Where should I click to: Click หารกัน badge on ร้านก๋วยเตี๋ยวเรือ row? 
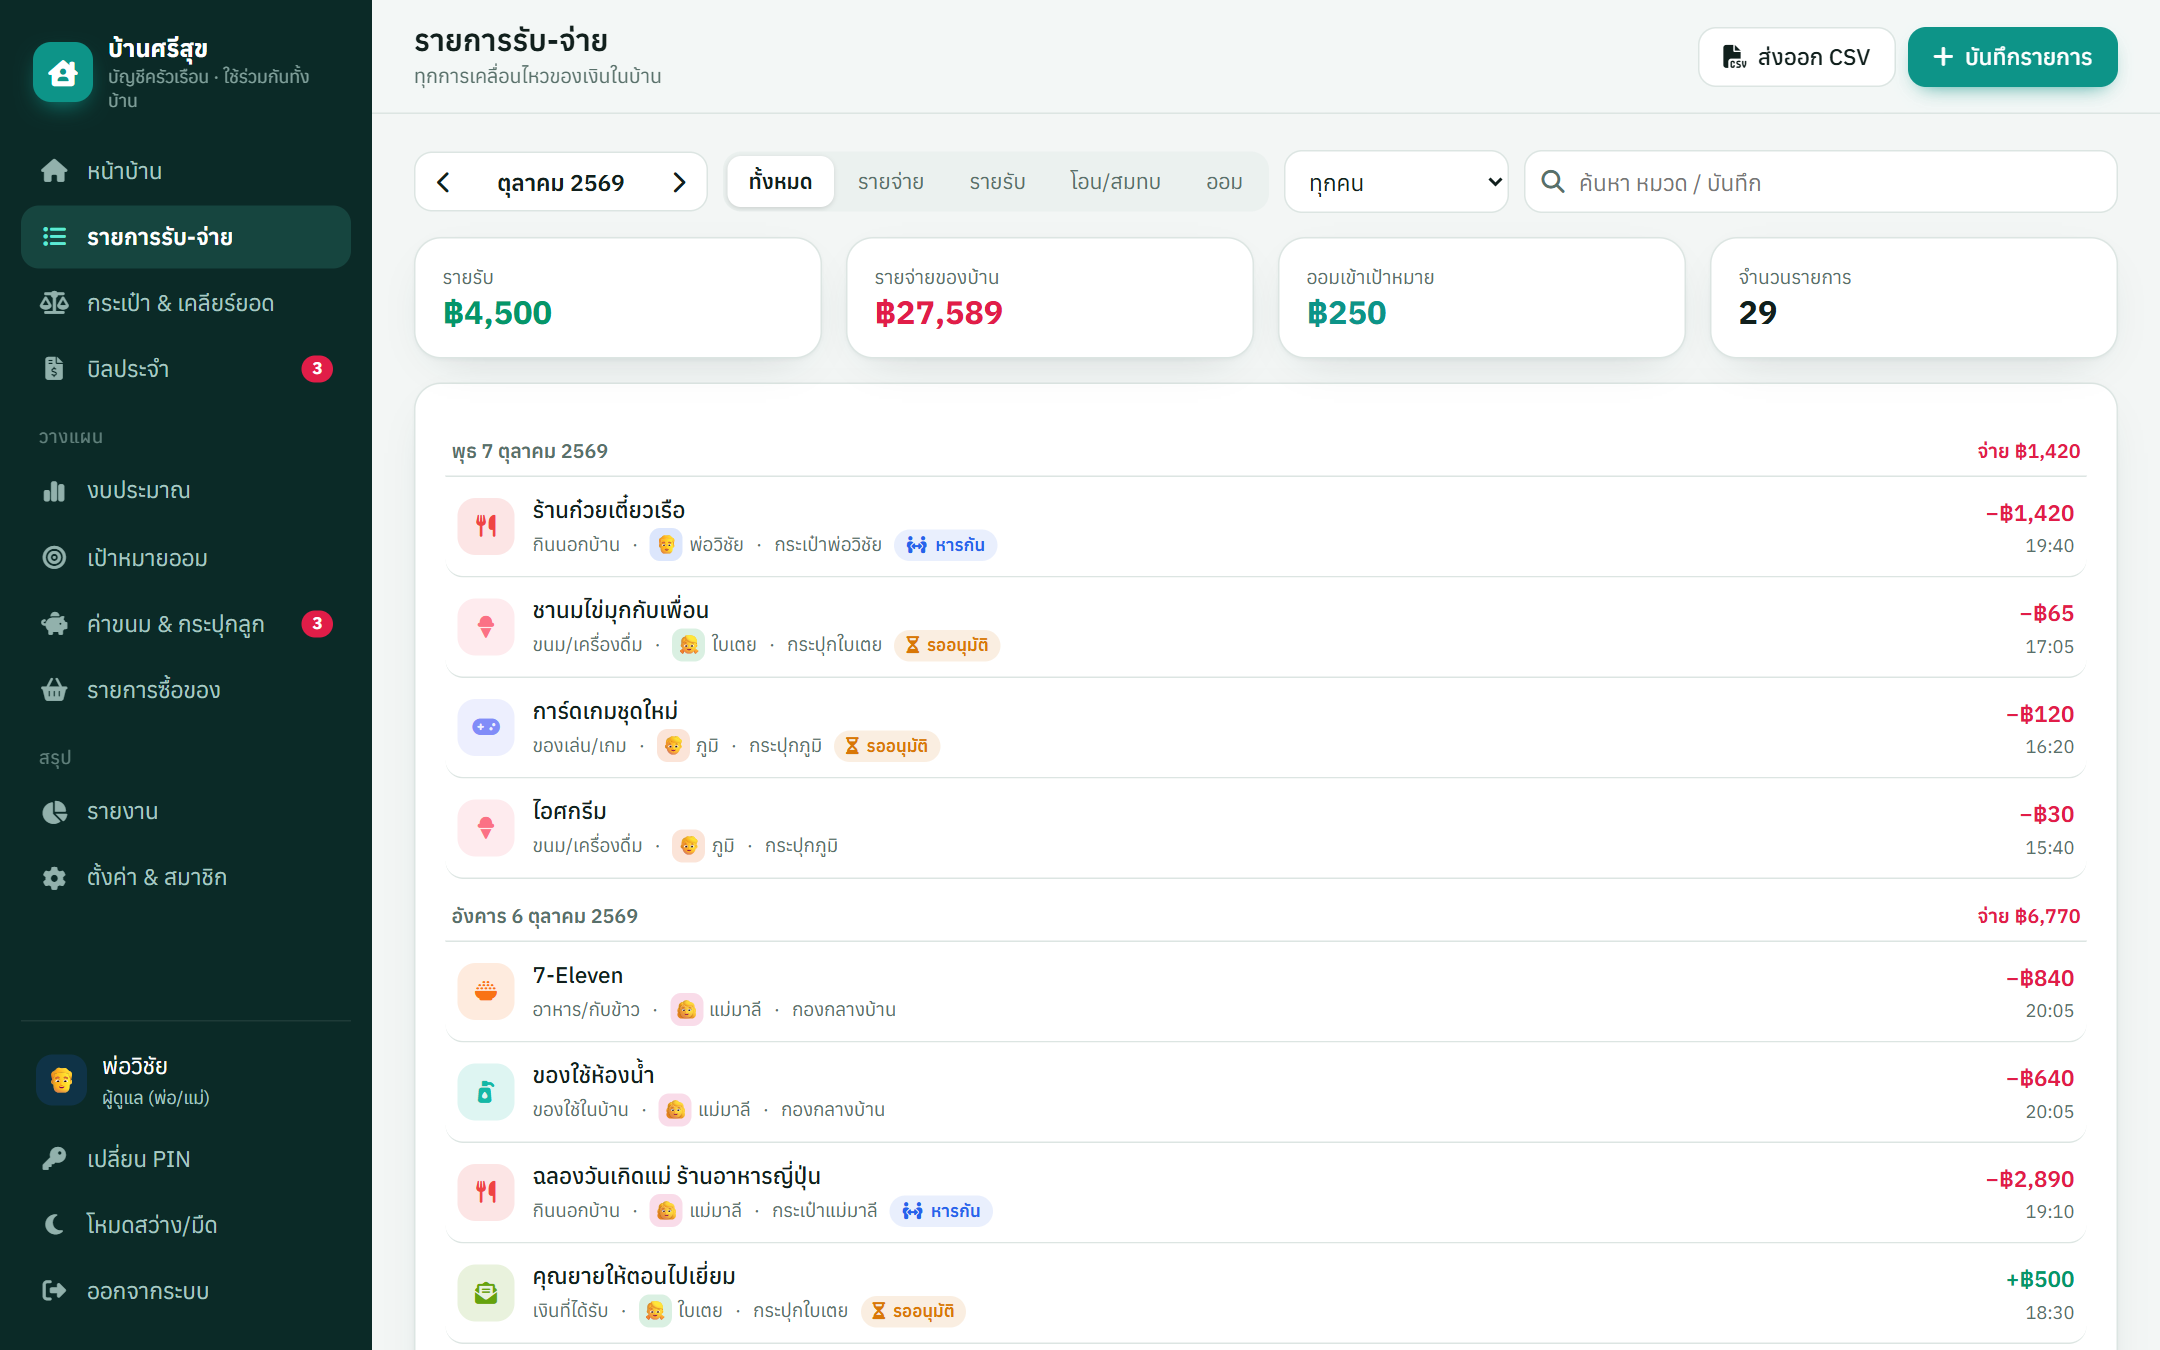tap(945, 545)
